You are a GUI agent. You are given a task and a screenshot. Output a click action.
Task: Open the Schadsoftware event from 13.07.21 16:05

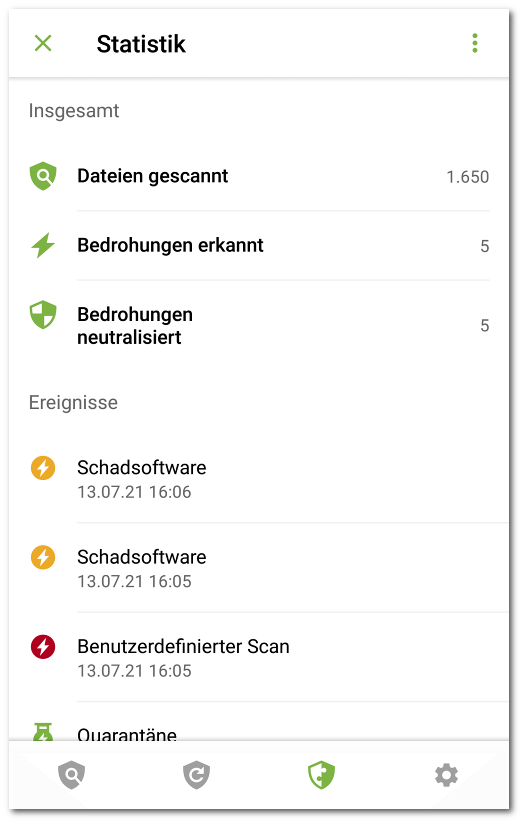(259, 568)
